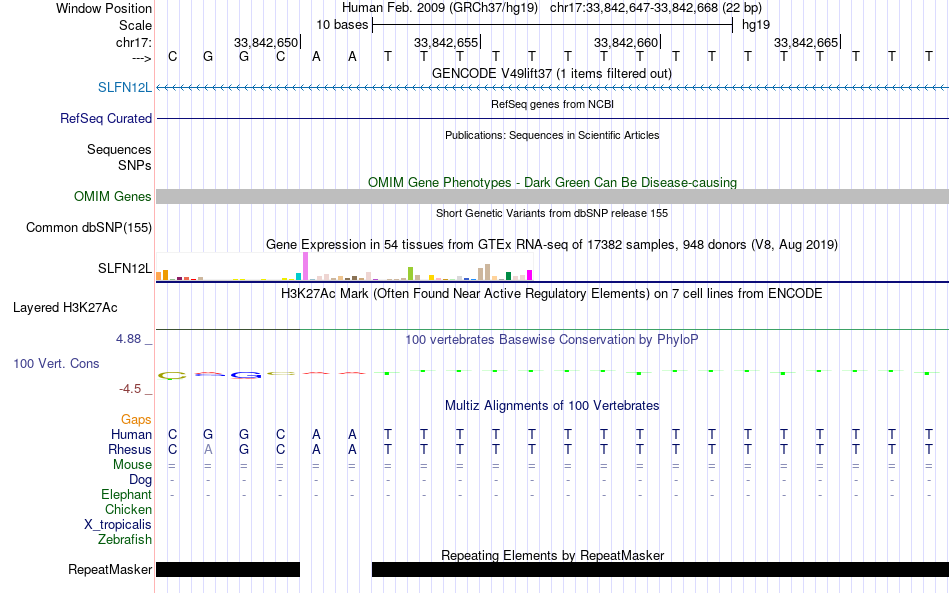Click the SNPs track label
Viewport: 950px width, 593px height.
tap(135, 165)
